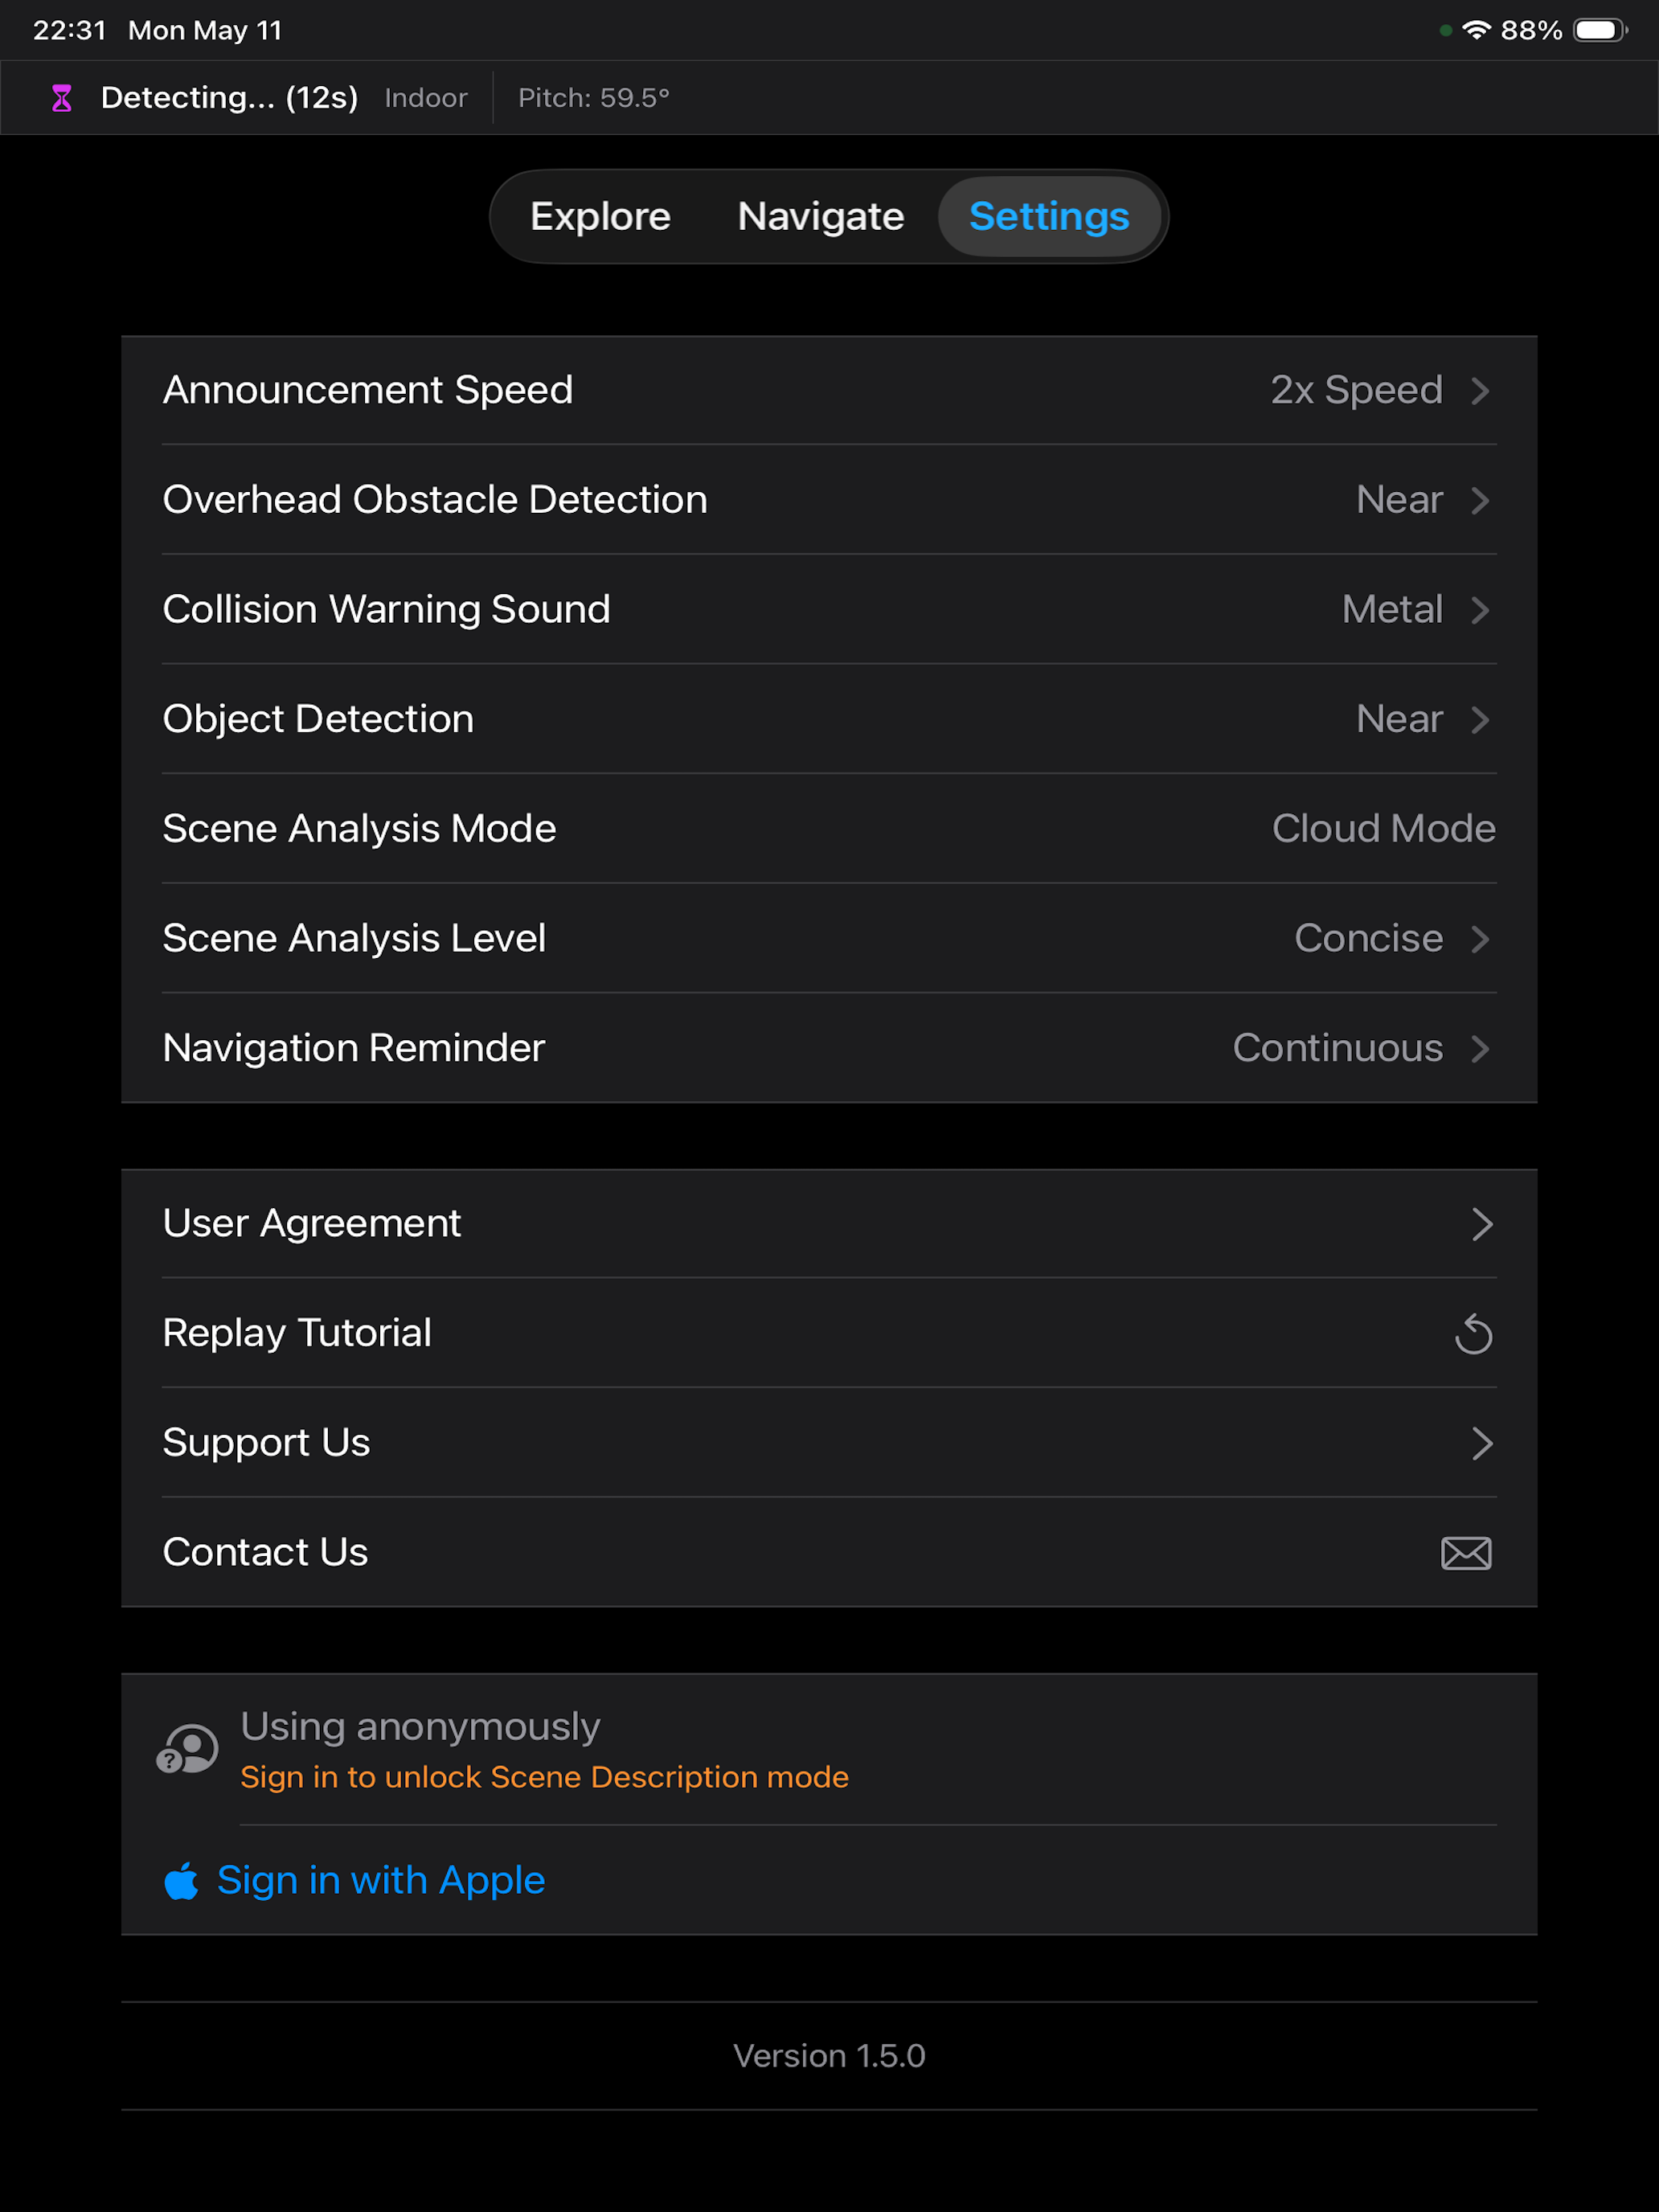Tap Near value for Overhead Obstacle Detection

coord(1399,499)
